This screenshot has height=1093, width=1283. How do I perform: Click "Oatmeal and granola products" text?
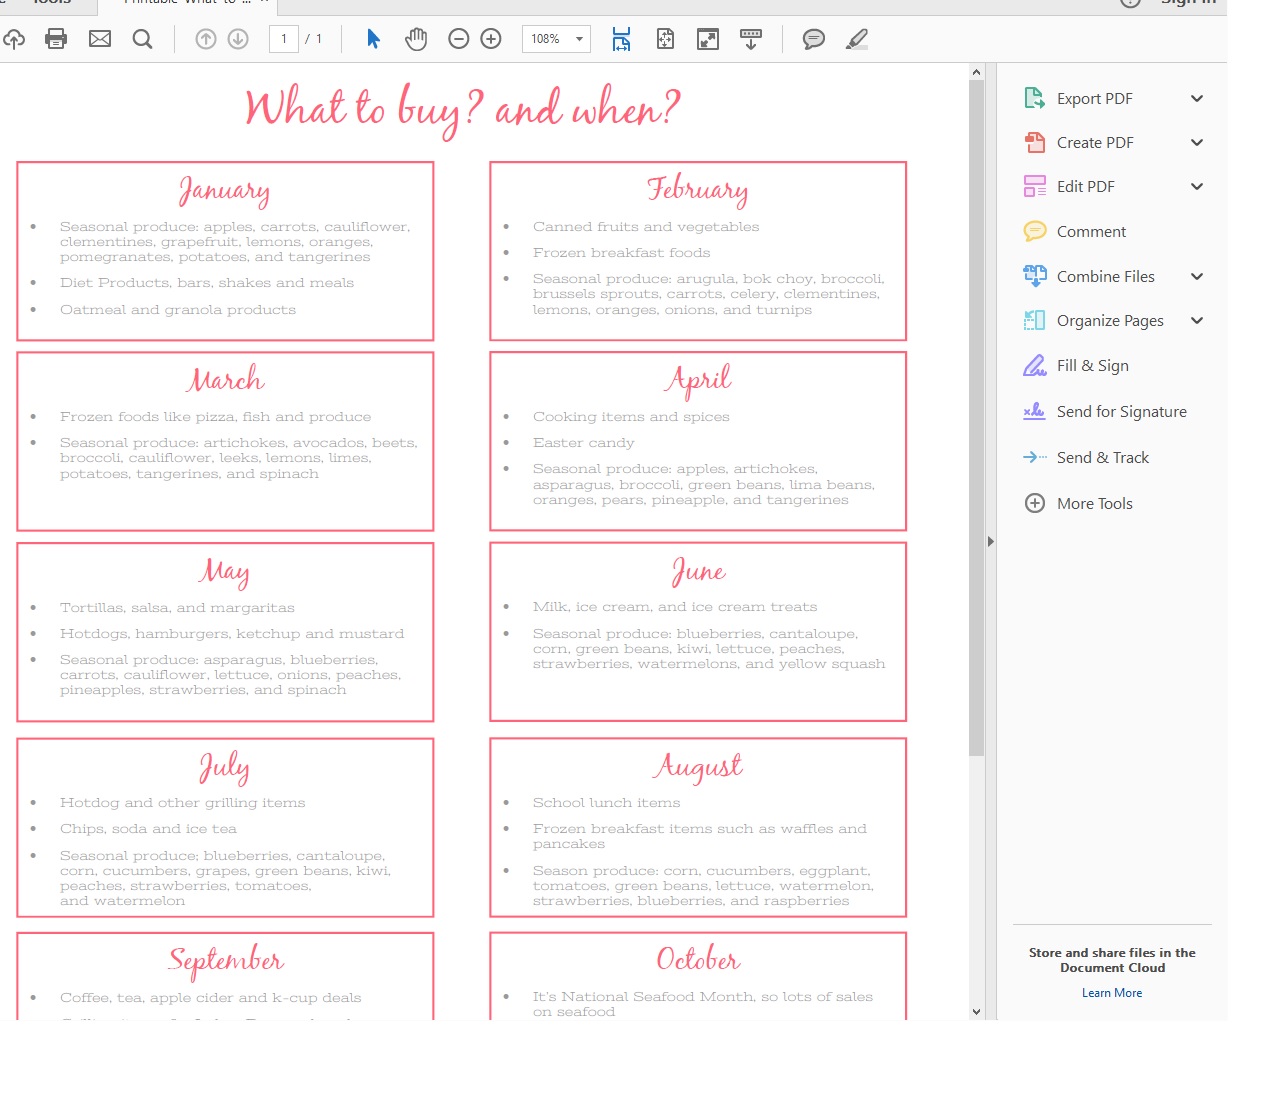[178, 310]
